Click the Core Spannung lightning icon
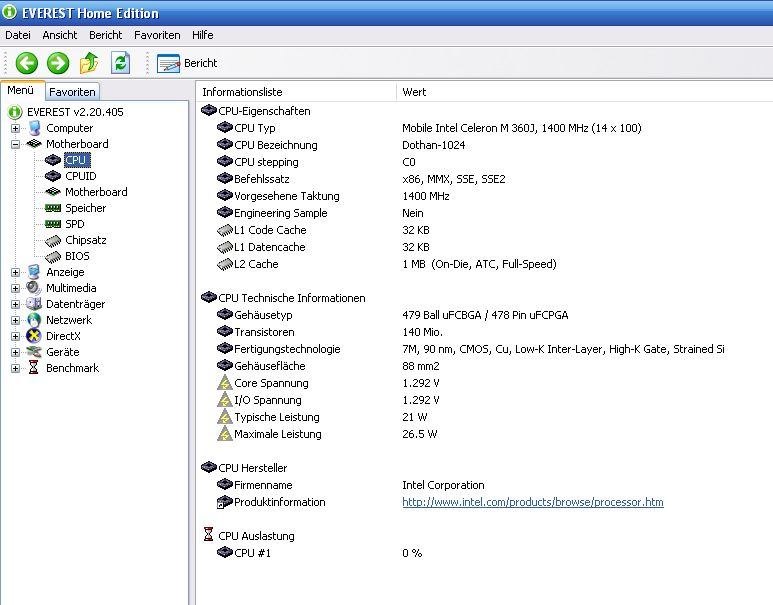The image size is (773, 605). pyautogui.click(x=225, y=383)
